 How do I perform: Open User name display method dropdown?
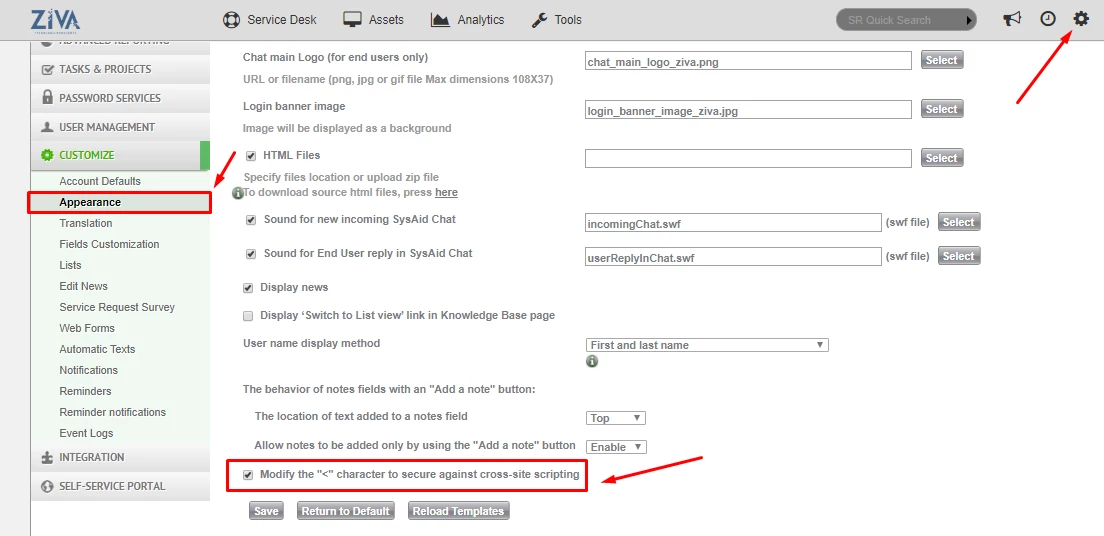coord(707,345)
